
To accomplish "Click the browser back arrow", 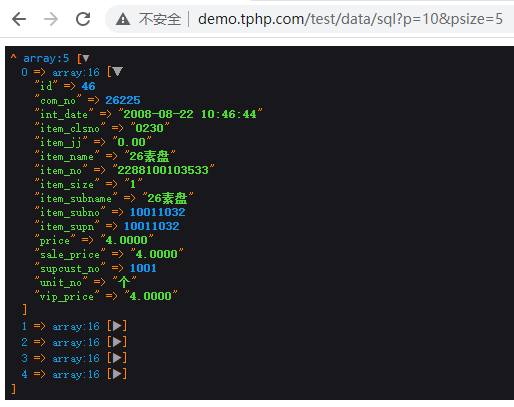I will (x=19, y=19).
